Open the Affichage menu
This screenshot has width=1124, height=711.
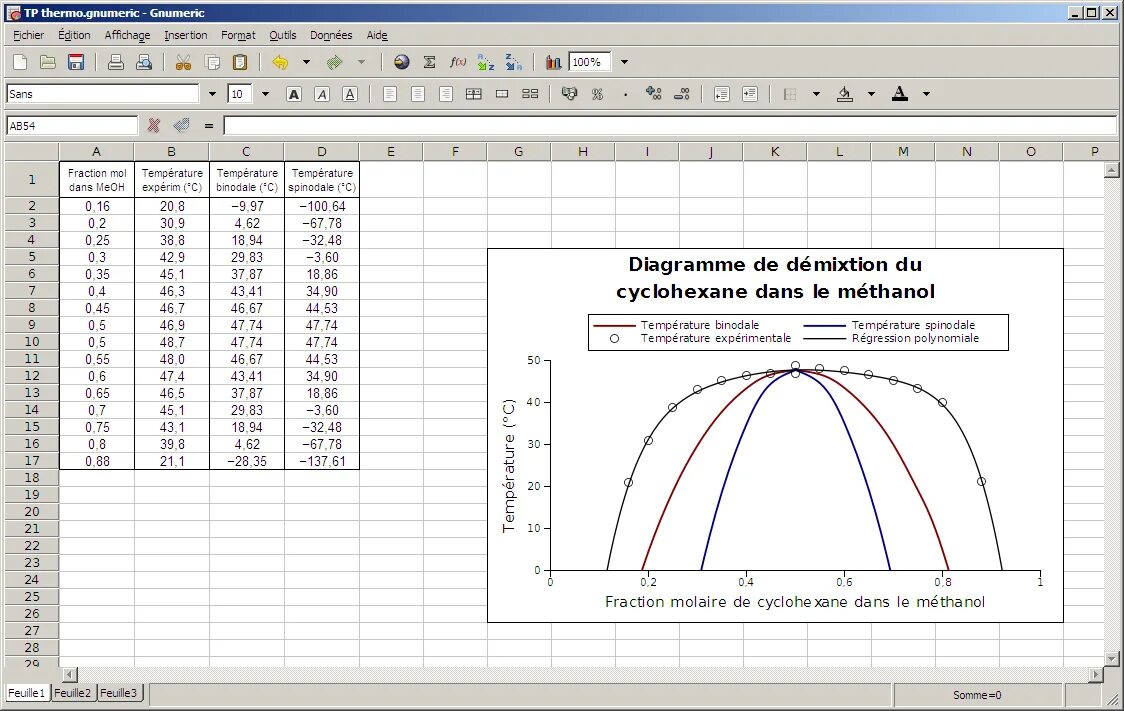128,35
